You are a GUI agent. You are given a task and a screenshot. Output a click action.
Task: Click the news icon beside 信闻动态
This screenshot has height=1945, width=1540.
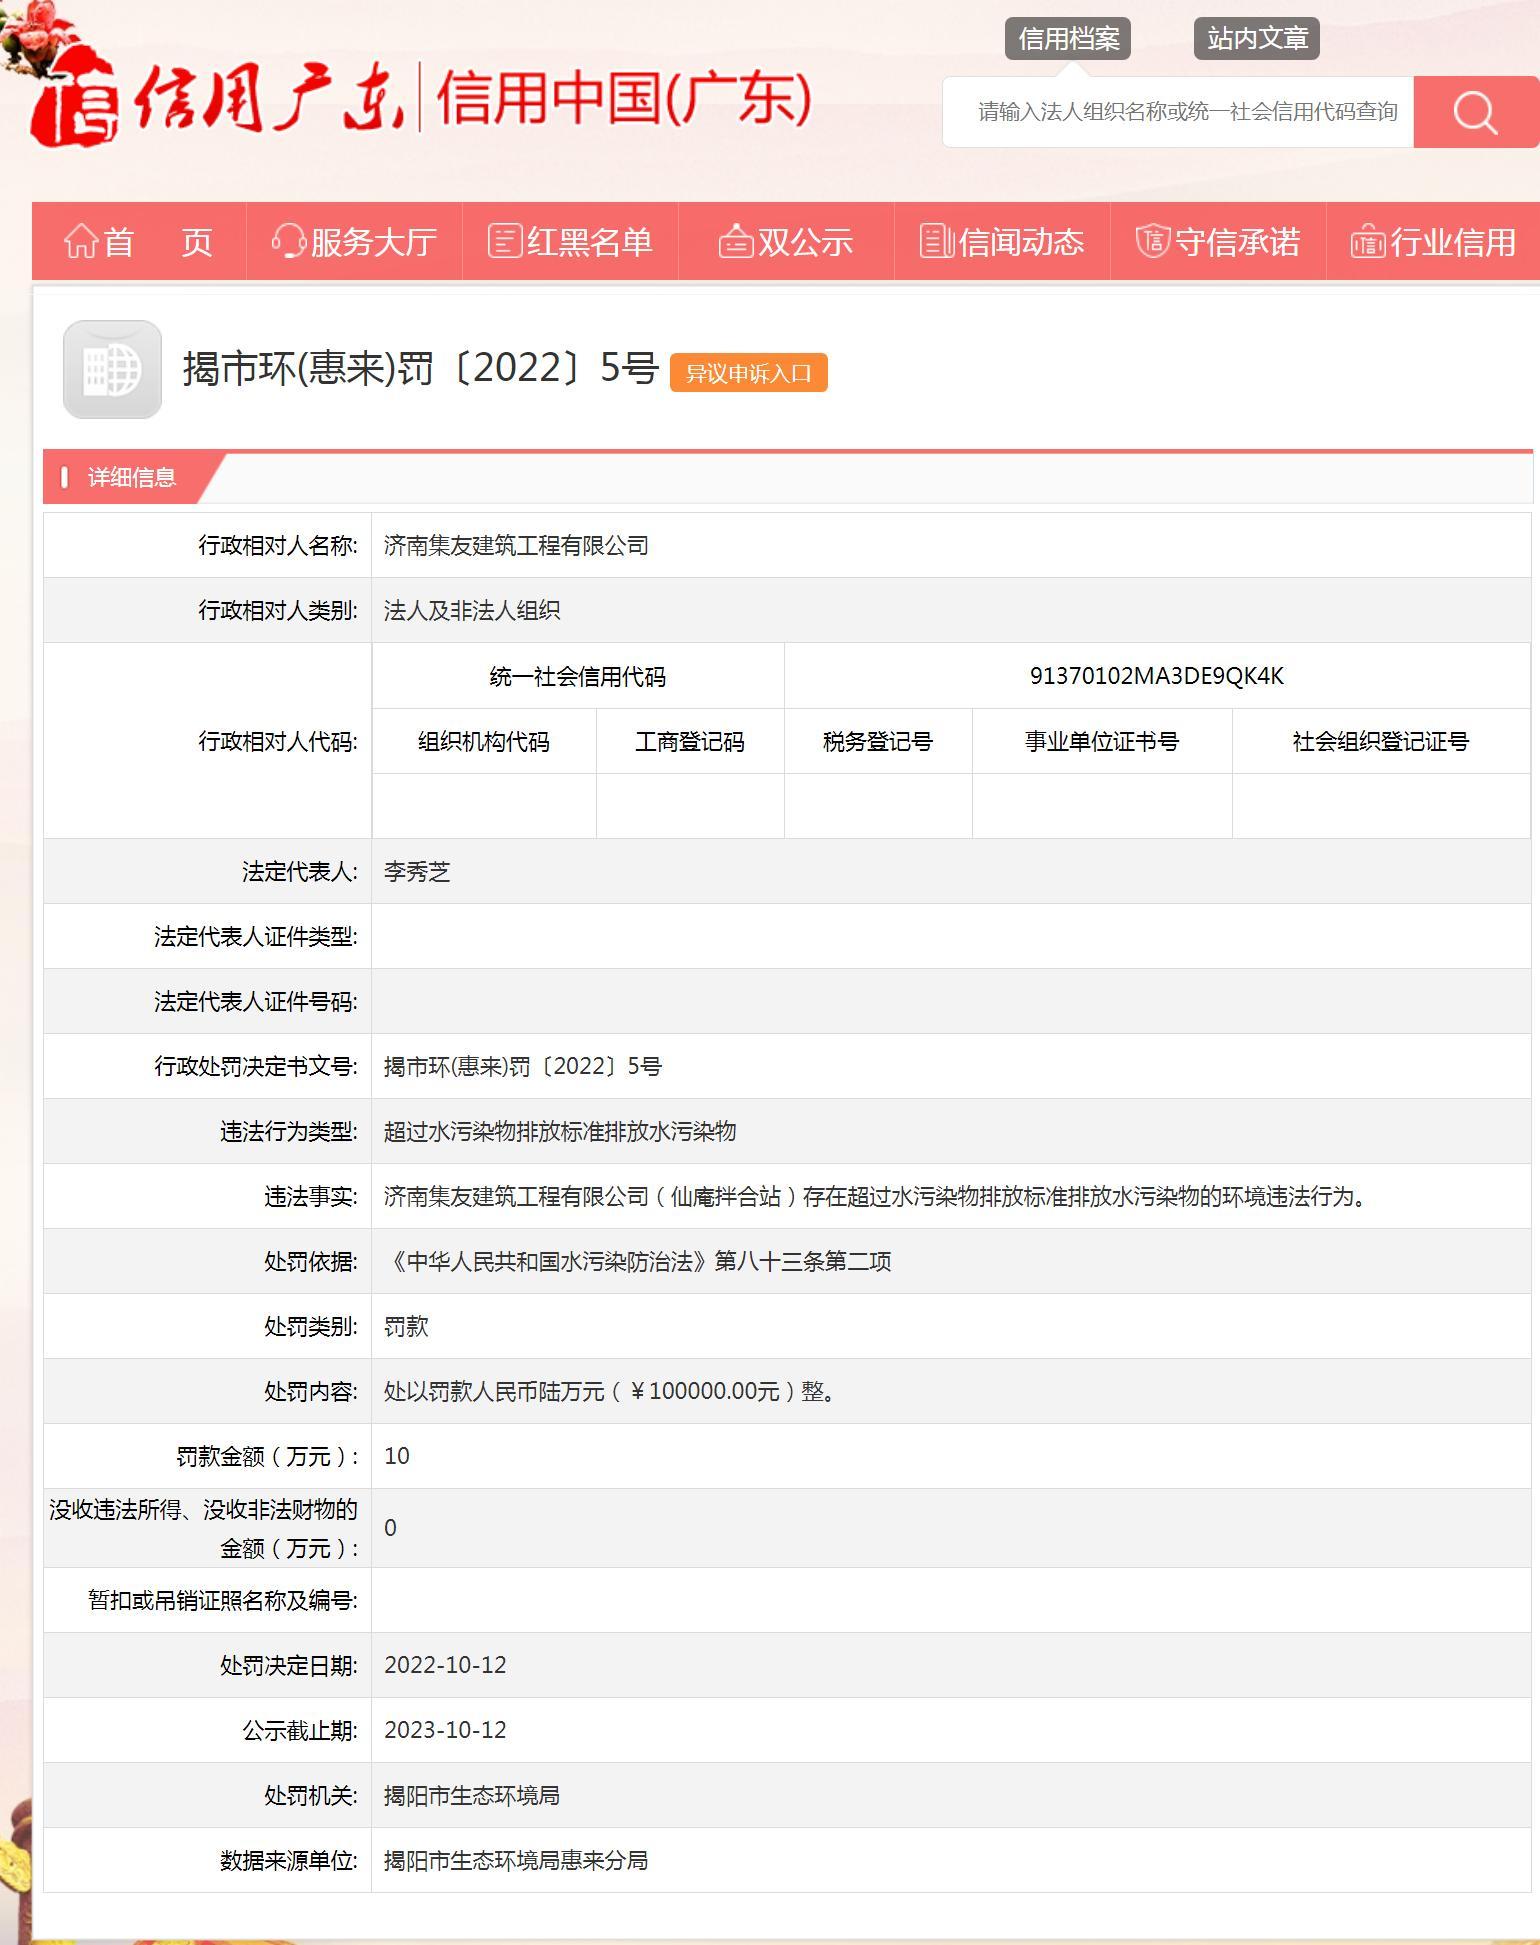[x=936, y=241]
